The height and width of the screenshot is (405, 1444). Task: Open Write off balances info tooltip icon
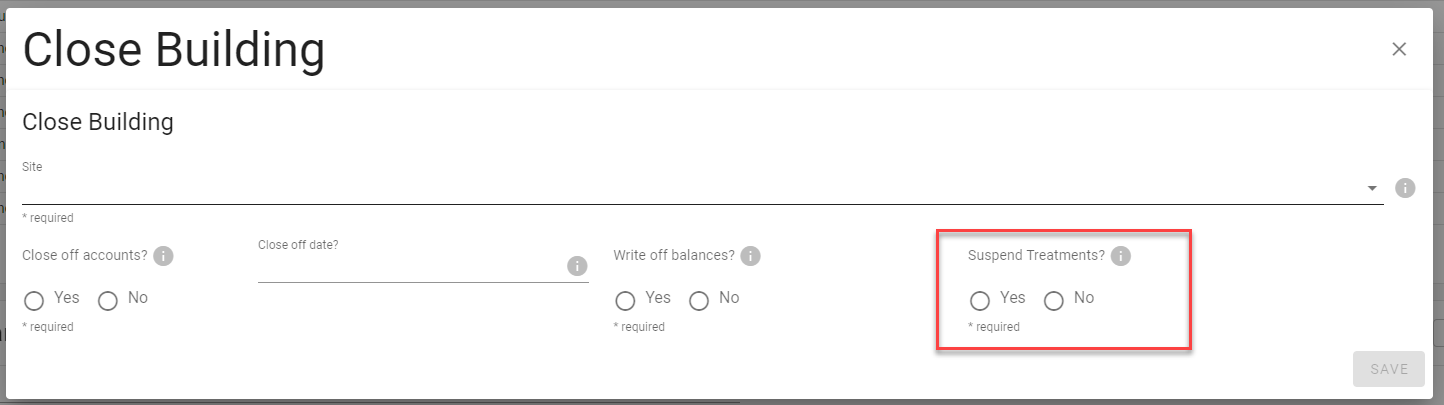click(750, 256)
